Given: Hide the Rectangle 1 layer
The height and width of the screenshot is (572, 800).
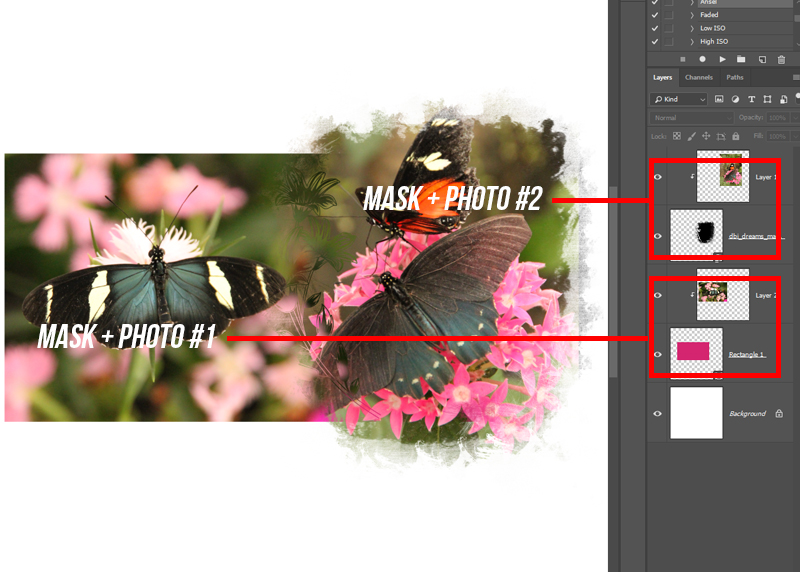Looking at the screenshot, I should pyautogui.click(x=658, y=355).
